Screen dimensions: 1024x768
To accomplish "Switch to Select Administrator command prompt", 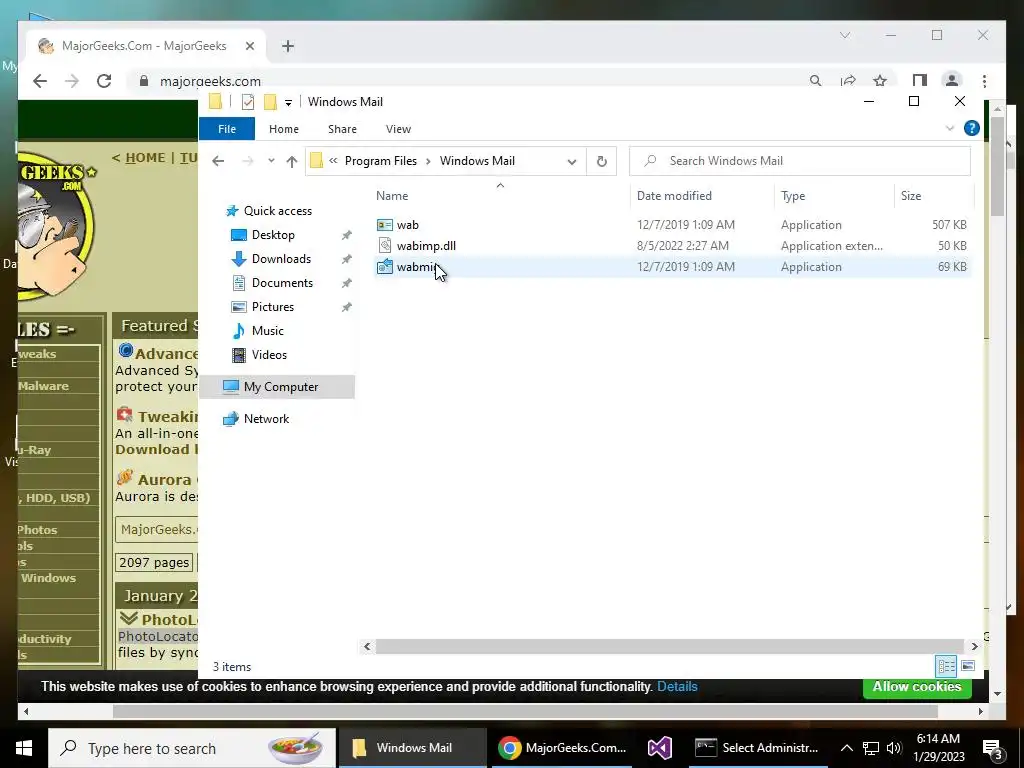I will tap(756, 748).
